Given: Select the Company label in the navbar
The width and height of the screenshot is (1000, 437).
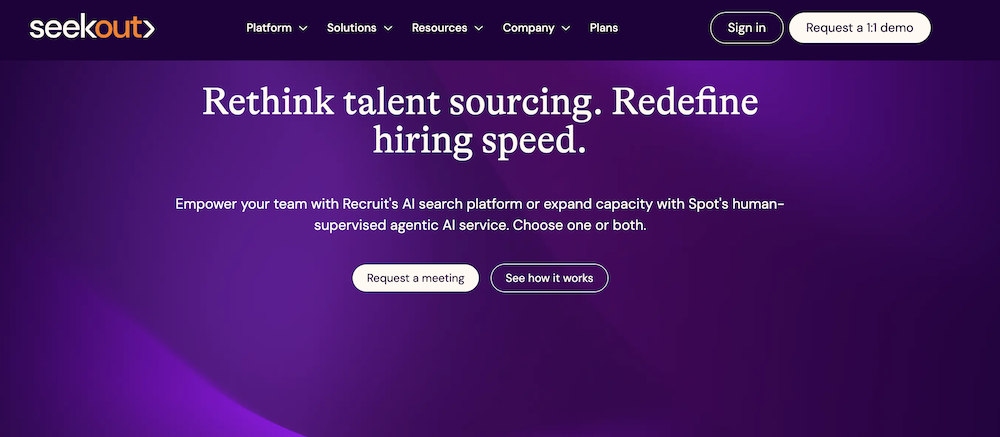Looking at the screenshot, I should [528, 28].
